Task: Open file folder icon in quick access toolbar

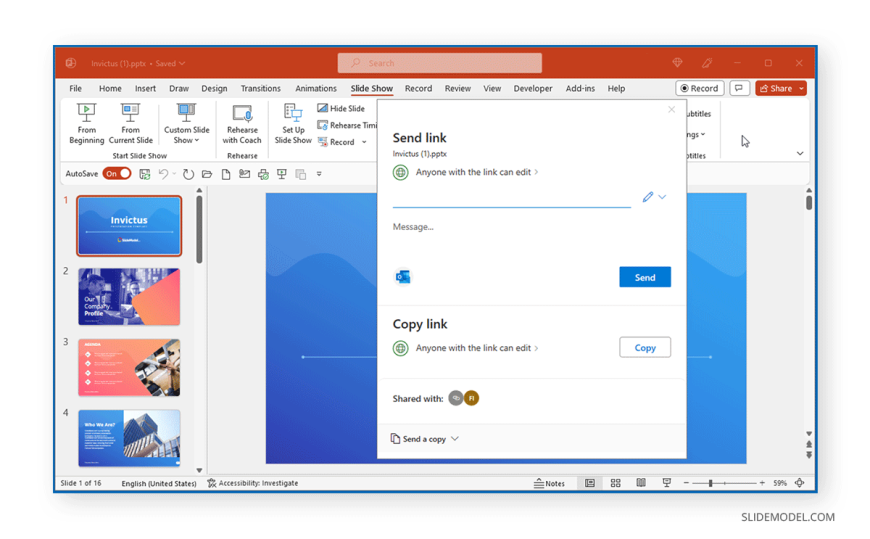Action: (x=207, y=174)
